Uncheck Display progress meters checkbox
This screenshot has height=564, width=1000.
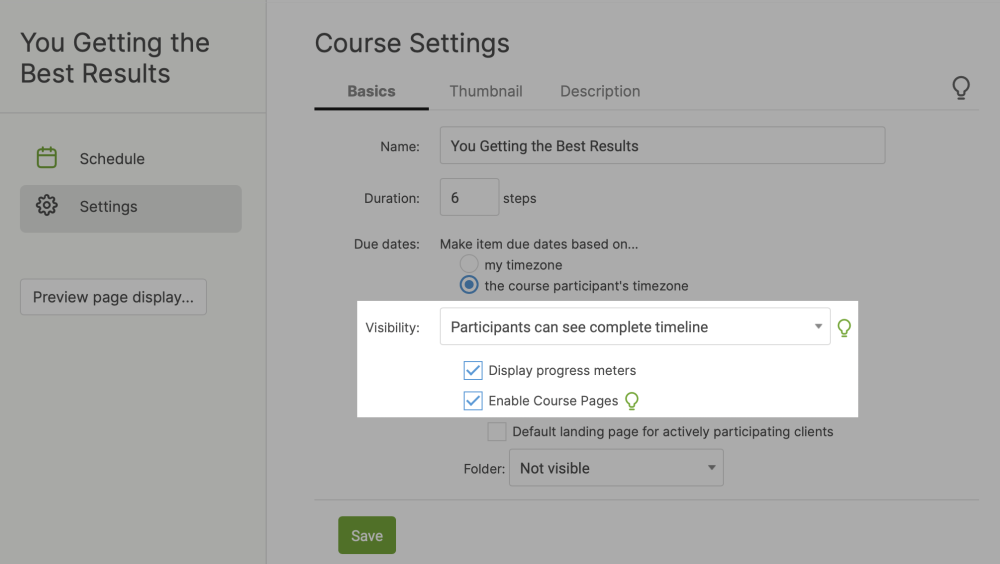(473, 371)
